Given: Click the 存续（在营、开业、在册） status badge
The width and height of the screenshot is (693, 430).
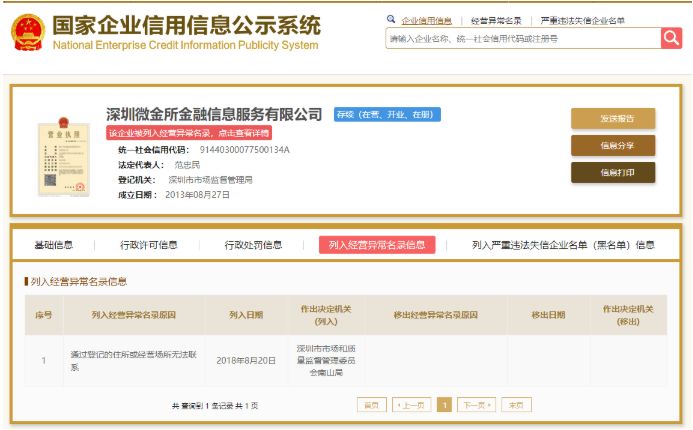Looking at the screenshot, I should click(387, 114).
